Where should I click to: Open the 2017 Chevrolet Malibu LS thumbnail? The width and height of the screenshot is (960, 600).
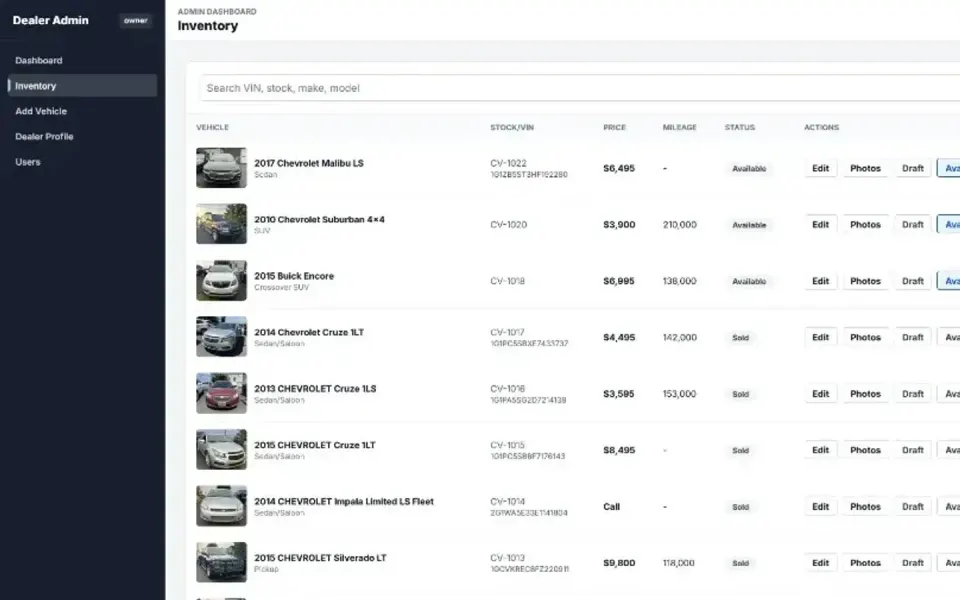point(221,168)
